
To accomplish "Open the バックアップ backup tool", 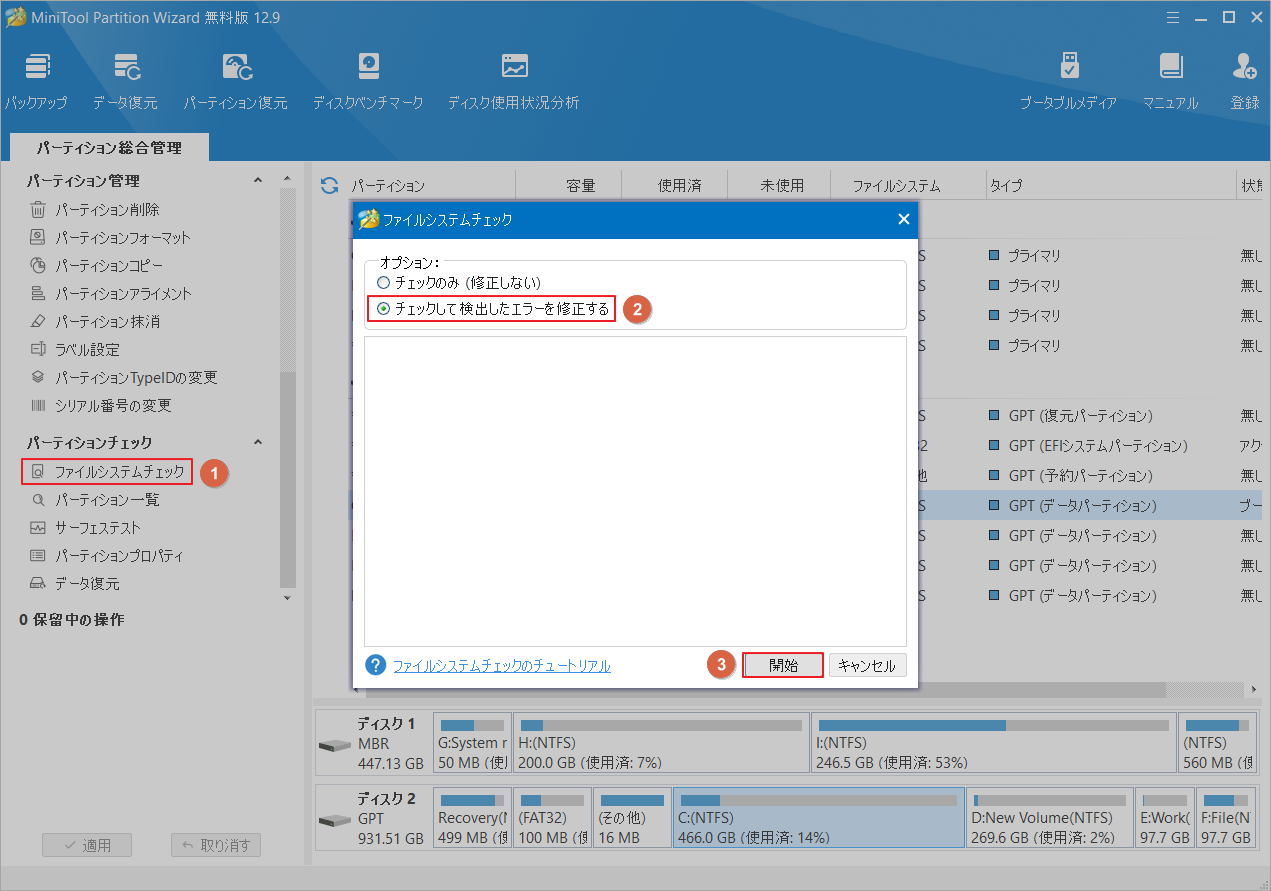I will click(x=36, y=81).
